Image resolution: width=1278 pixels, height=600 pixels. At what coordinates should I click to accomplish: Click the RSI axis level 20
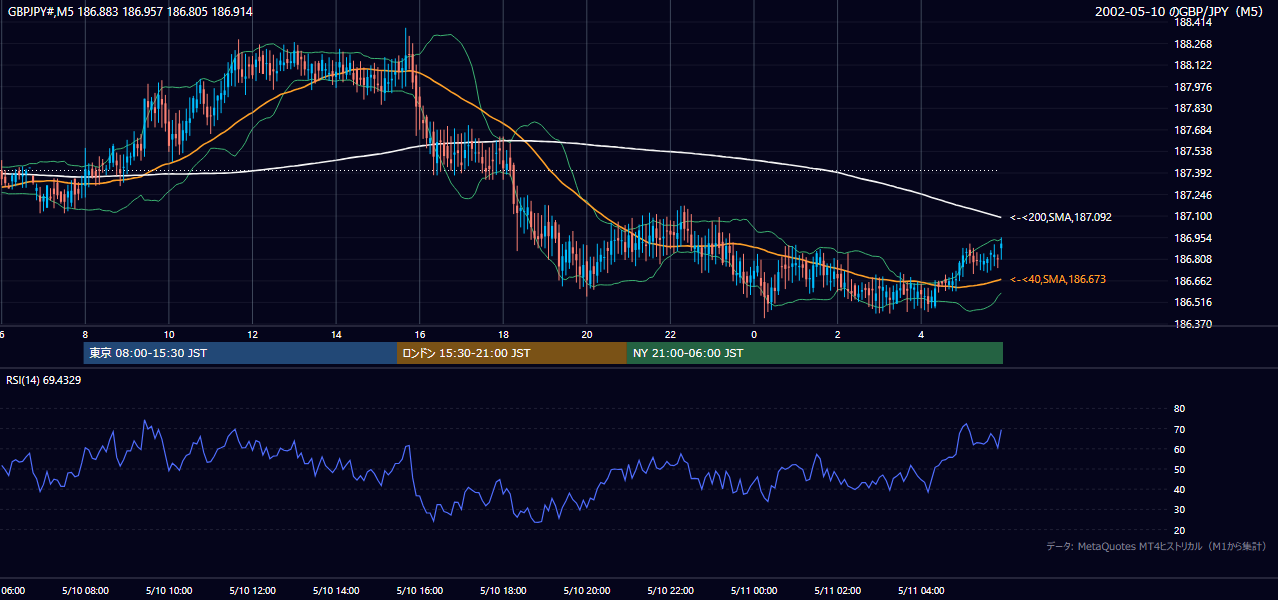click(1179, 530)
